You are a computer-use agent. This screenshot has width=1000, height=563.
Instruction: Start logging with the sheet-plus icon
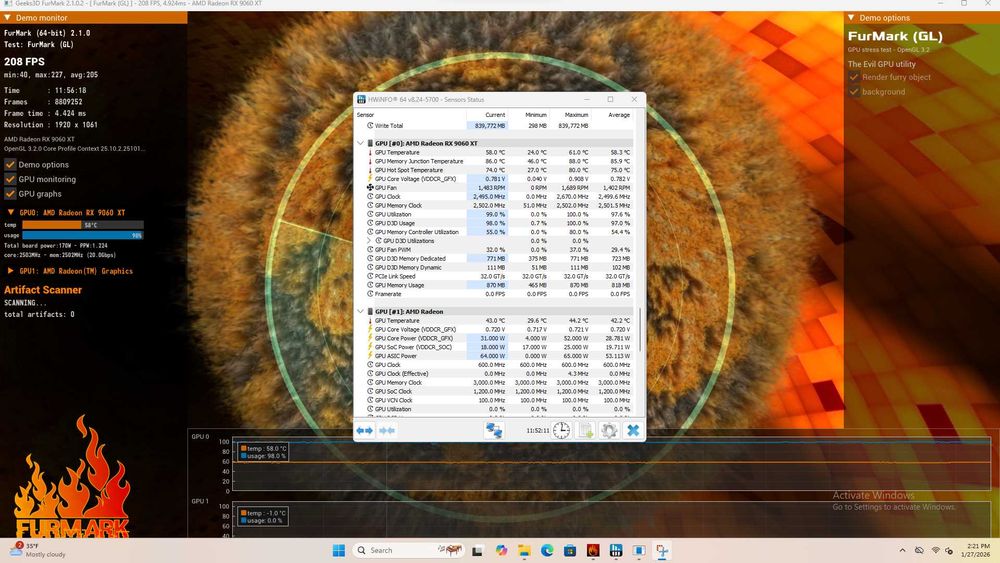click(585, 430)
